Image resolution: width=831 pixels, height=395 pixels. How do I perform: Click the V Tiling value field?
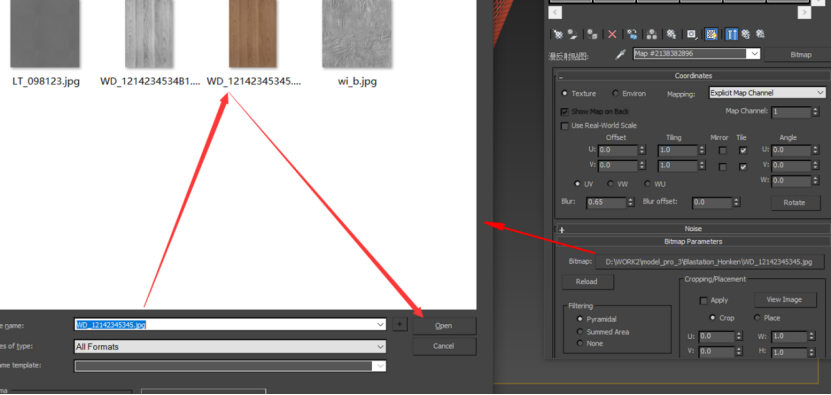point(678,166)
